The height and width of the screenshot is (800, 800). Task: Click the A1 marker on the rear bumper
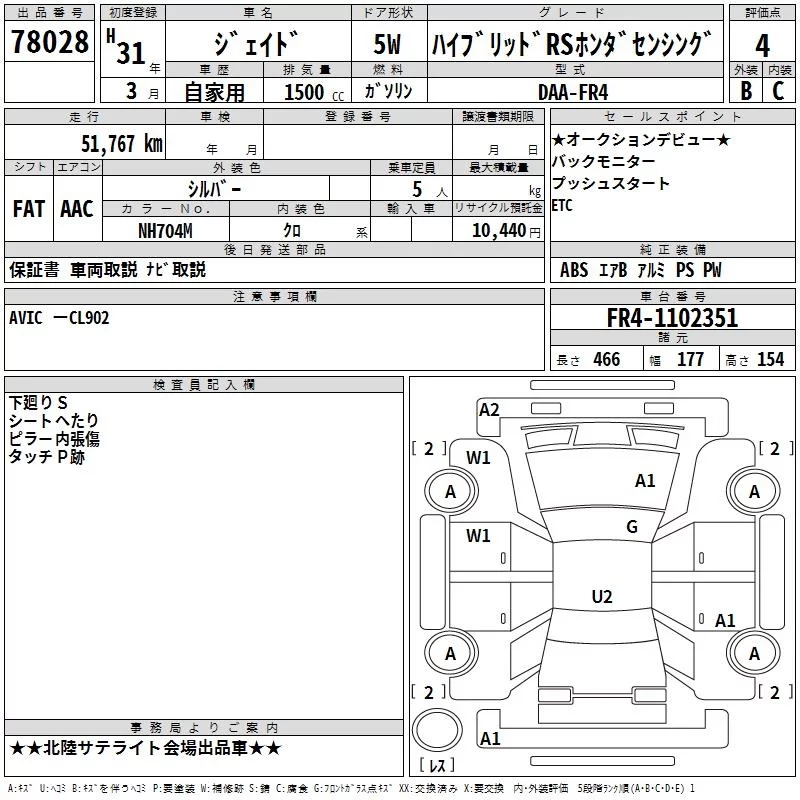coord(490,739)
